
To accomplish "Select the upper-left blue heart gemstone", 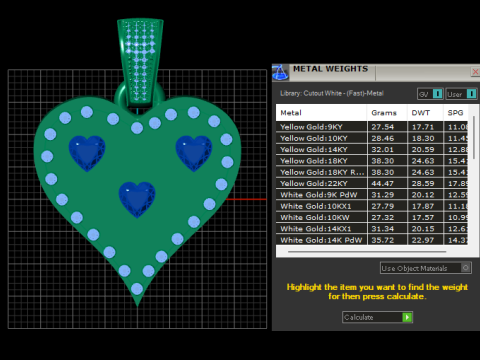I will coord(87,153).
